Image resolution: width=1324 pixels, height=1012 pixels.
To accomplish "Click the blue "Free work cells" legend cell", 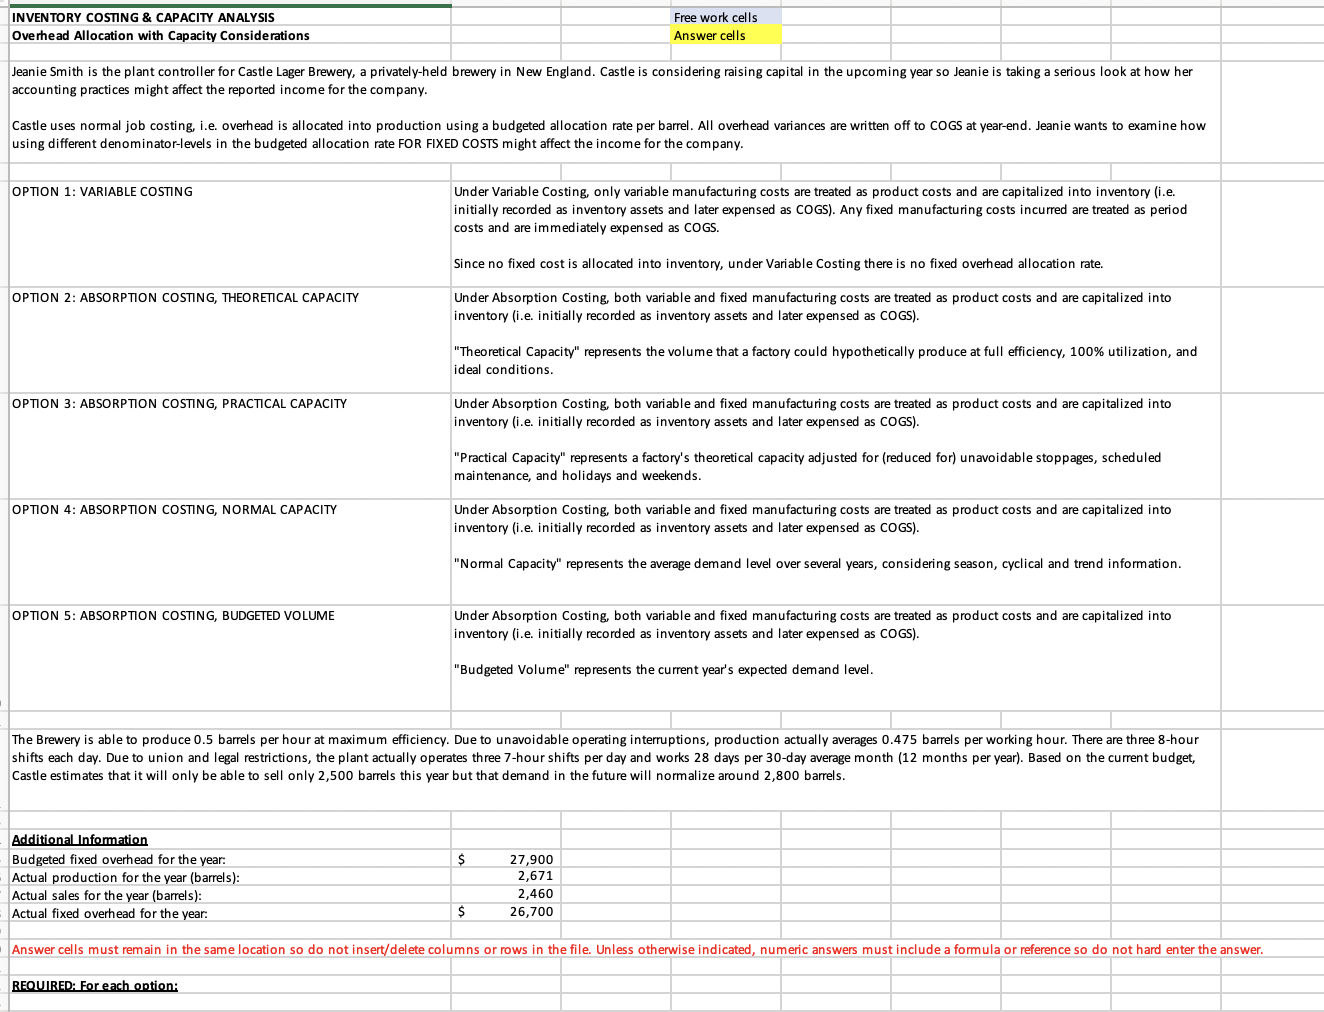I will click(725, 16).
